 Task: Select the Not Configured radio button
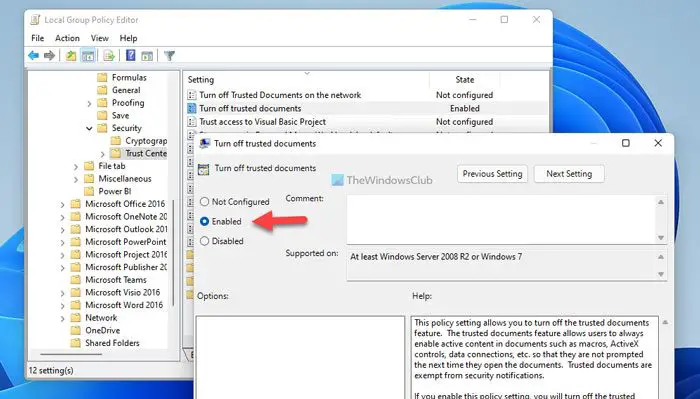(x=204, y=202)
